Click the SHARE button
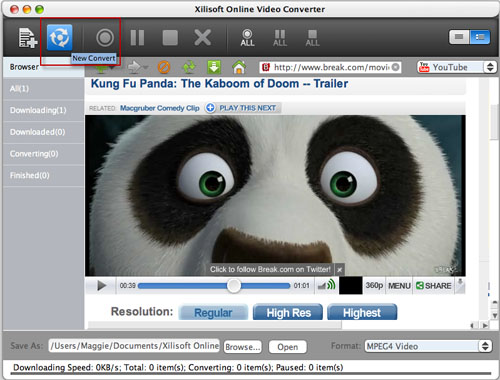Viewport: 500px width, 380px height. [434, 286]
